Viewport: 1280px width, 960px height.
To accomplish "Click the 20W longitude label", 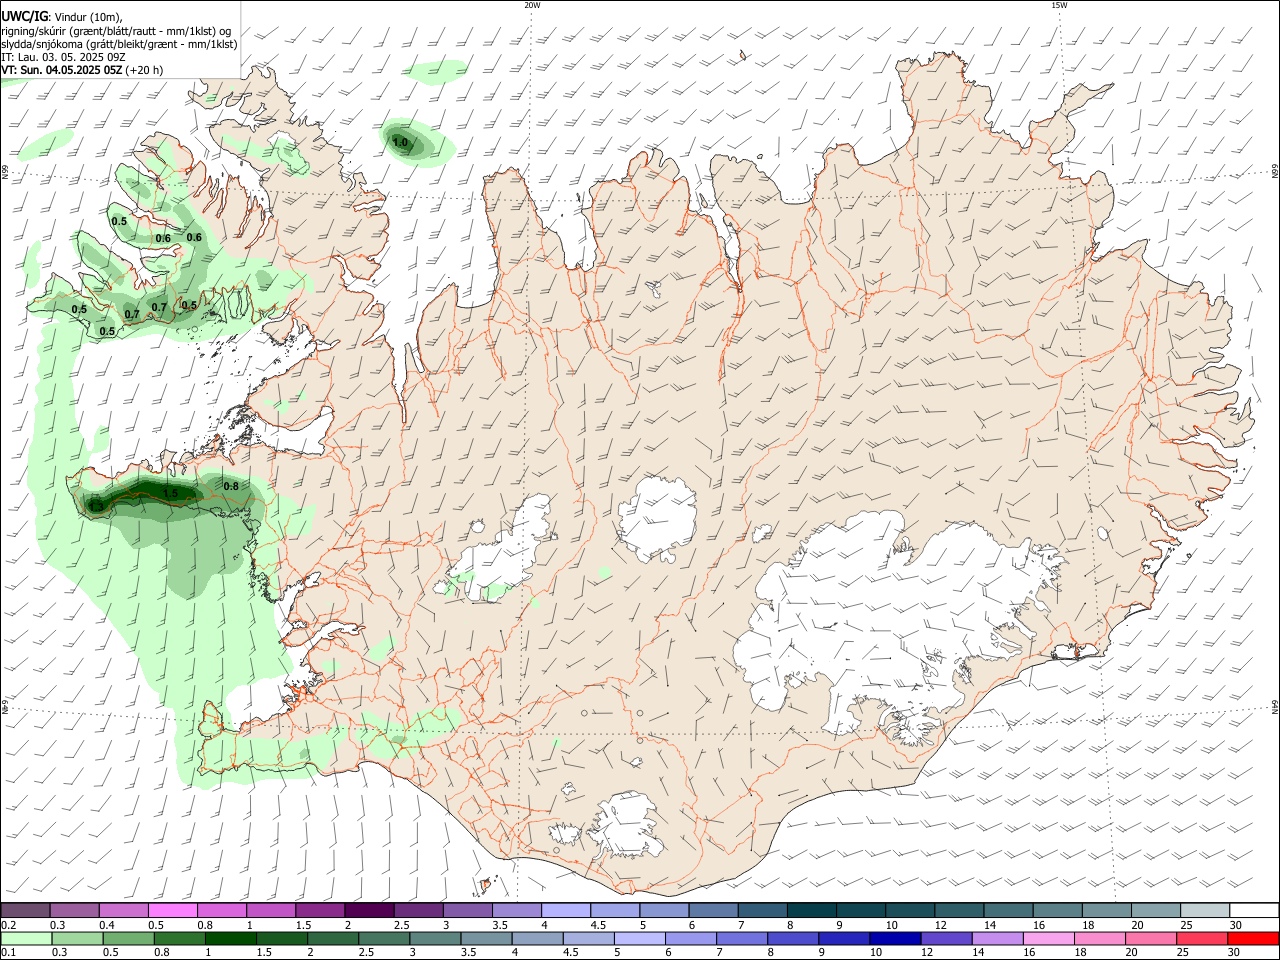I will coord(532,5).
